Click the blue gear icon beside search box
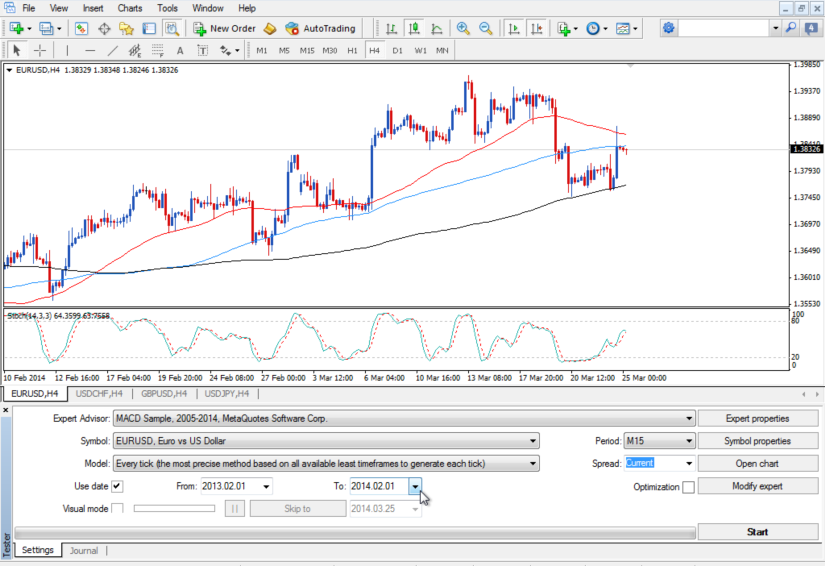The image size is (825, 566). click(669, 28)
